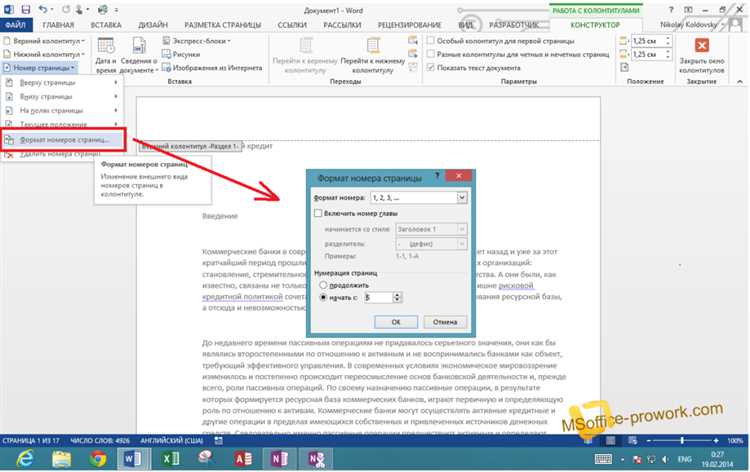Image resolution: width=750 pixels, height=472 pixels.
Task: Switch to Print Layout view in status bar
Action: tap(611, 440)
